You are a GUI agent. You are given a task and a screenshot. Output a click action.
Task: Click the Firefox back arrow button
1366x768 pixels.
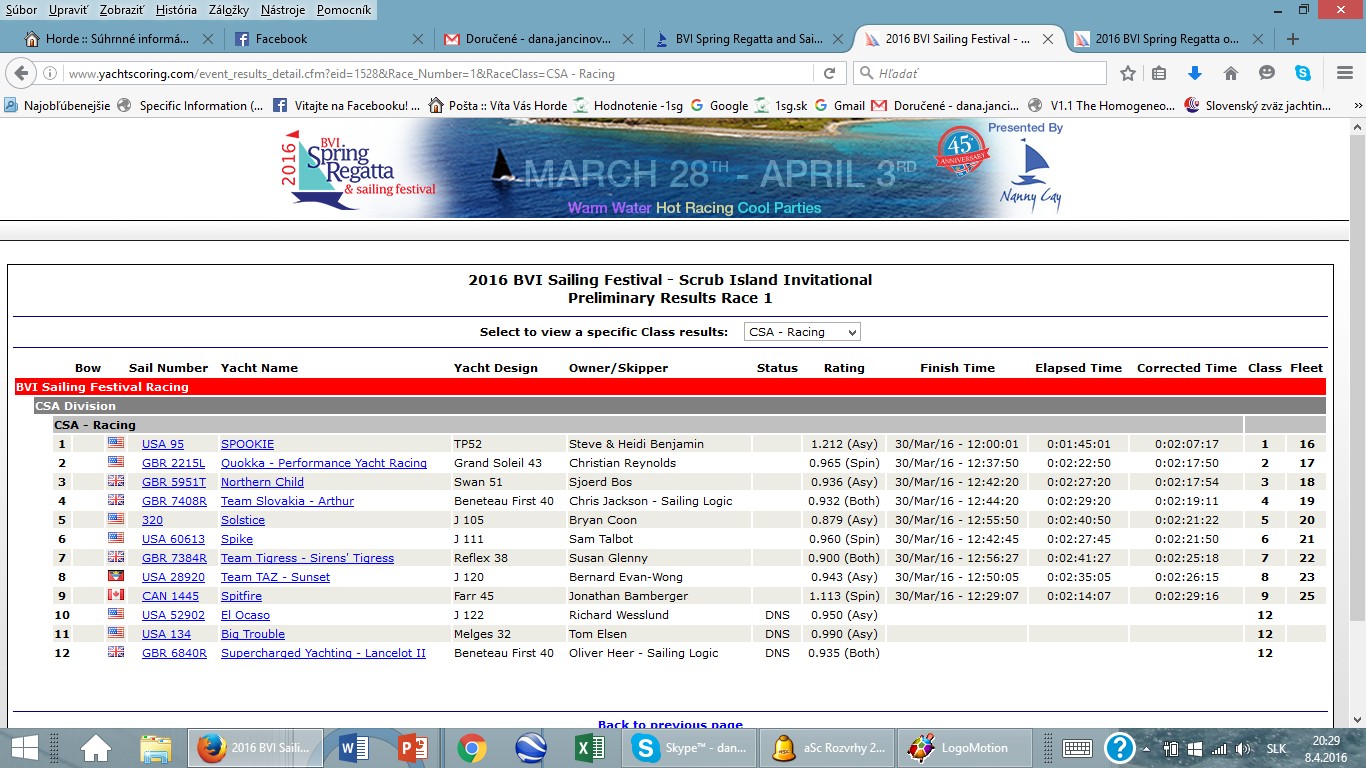(20, 73)
